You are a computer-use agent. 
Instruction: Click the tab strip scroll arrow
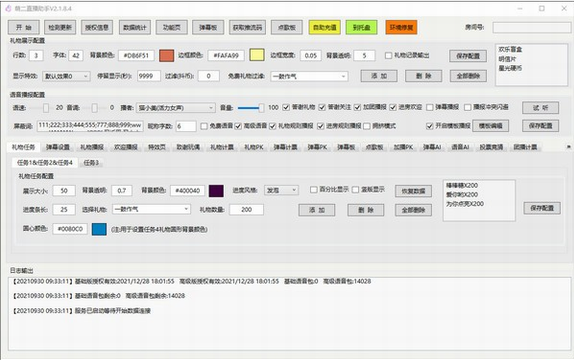[x=569, y=147]
